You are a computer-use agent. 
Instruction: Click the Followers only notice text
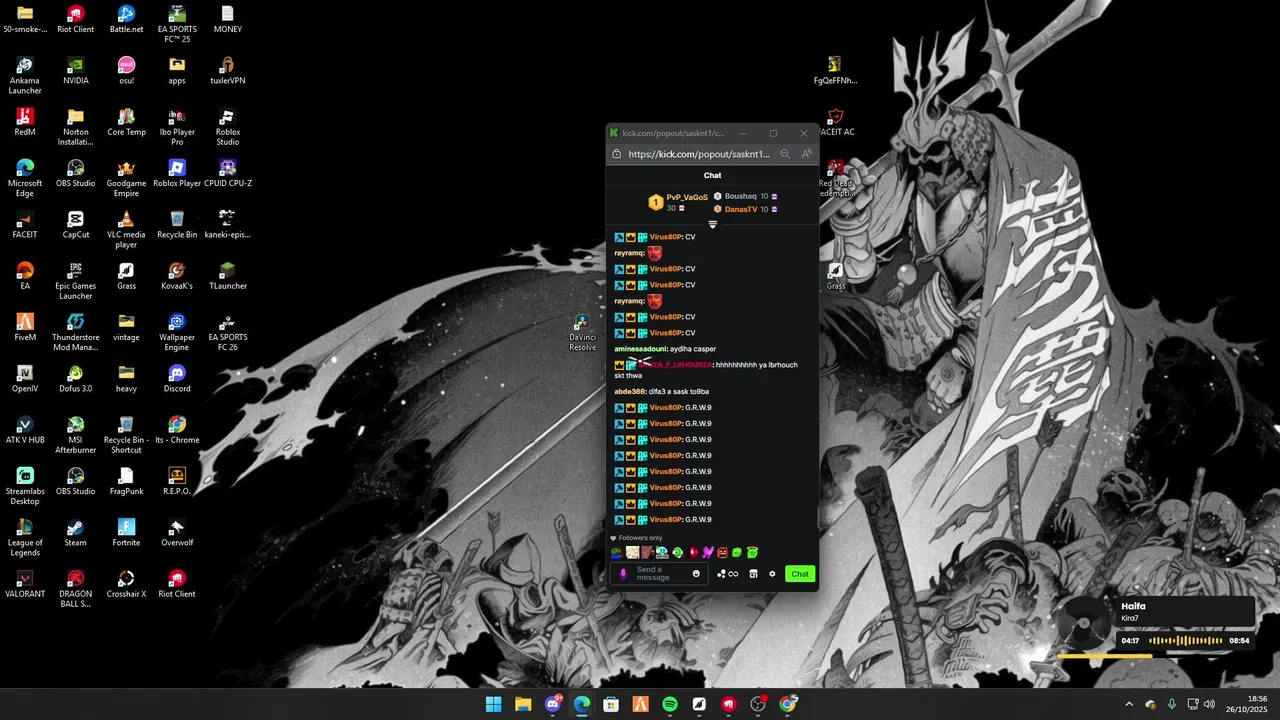(640, 538)
